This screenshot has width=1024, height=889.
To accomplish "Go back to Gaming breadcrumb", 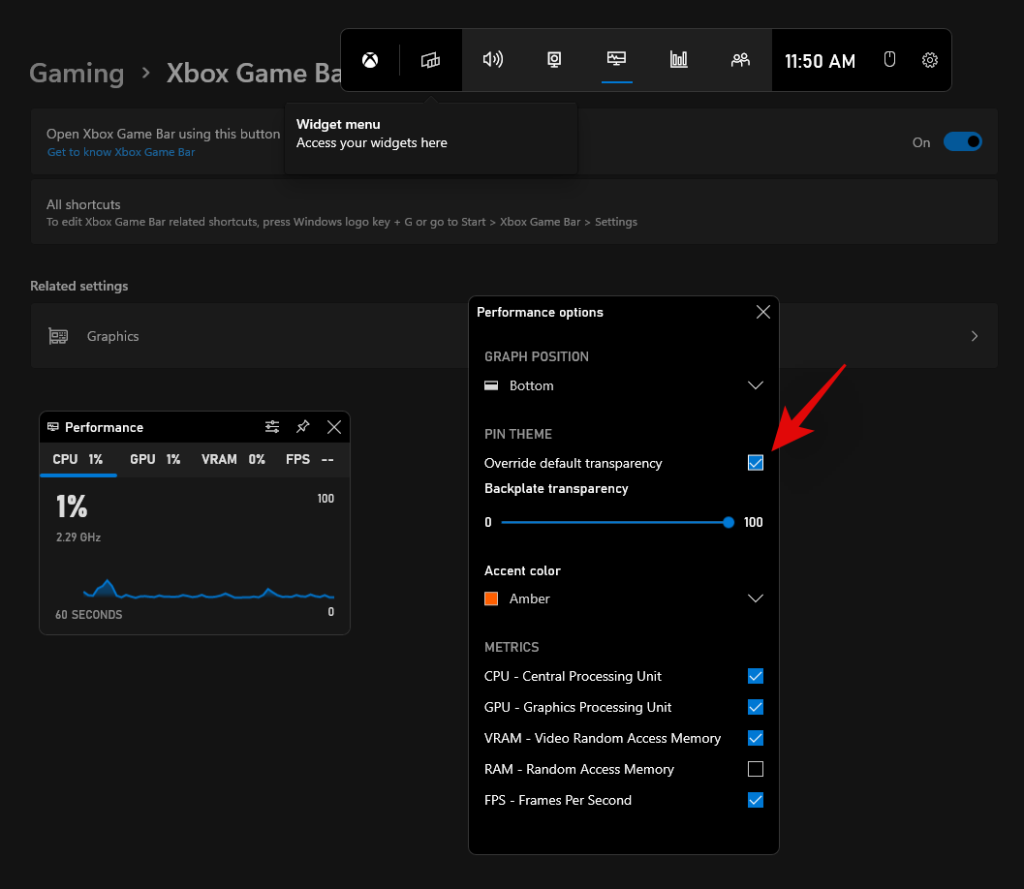I will (x=76, y=73).
